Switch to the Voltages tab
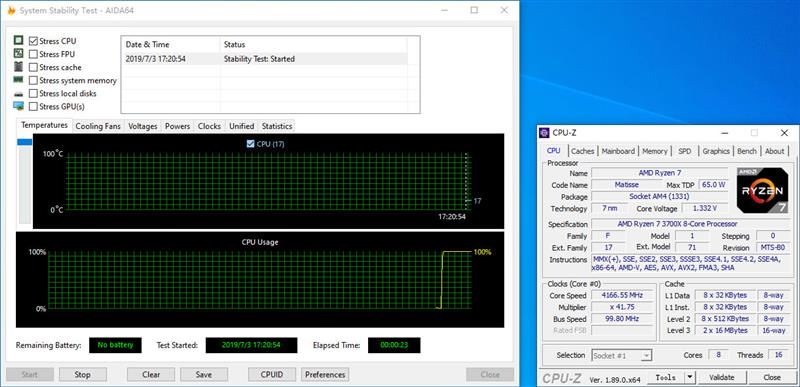800x387 pixels. pyautogui.click(x=142, y=126)
